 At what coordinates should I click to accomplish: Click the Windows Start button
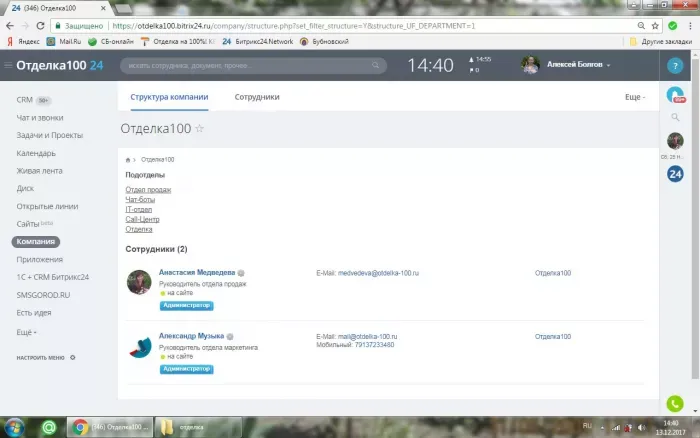click(14, 427)
